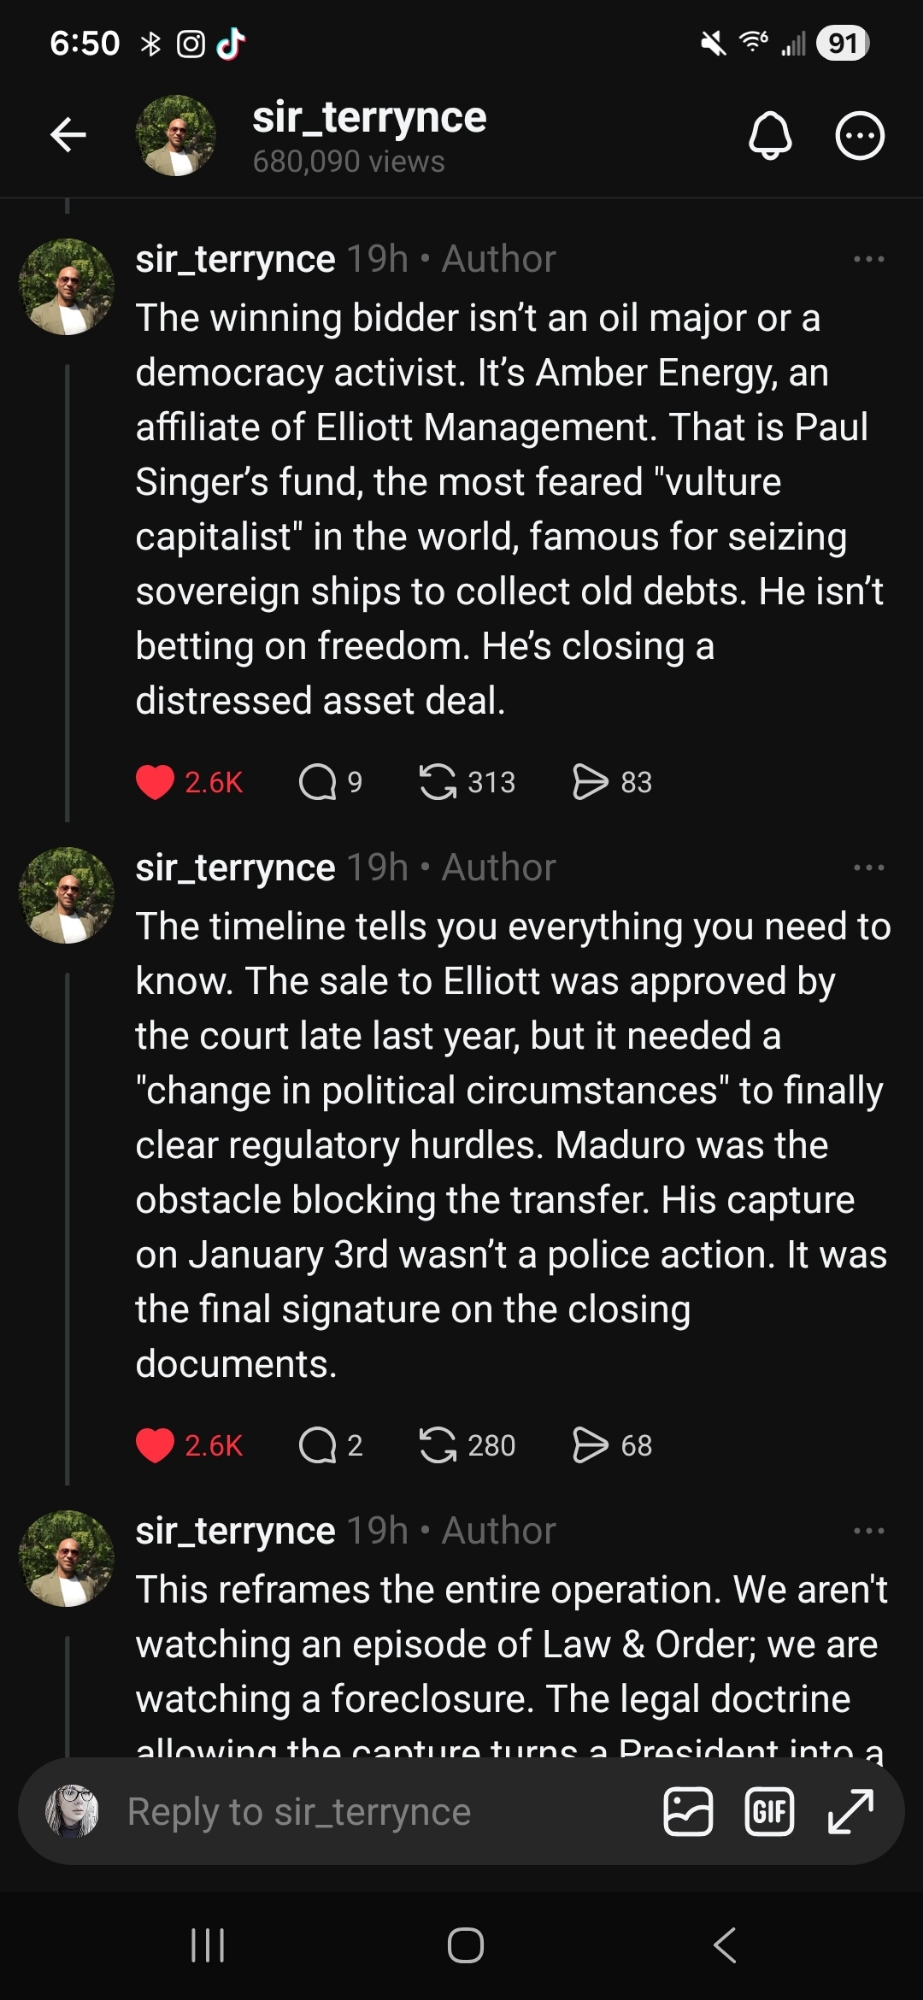Type in the Reply to sir_terrynce field
Image resolution: width=923 pixels, height=2000 pixels.
380,1812
